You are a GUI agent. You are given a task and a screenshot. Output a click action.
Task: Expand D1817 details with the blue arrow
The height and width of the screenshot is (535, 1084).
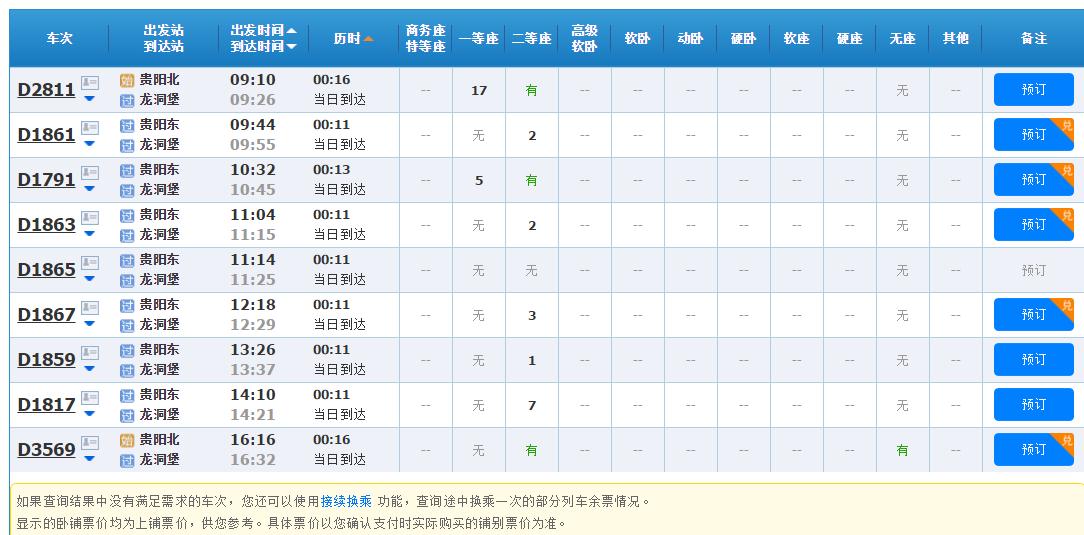tap(89, 413)
